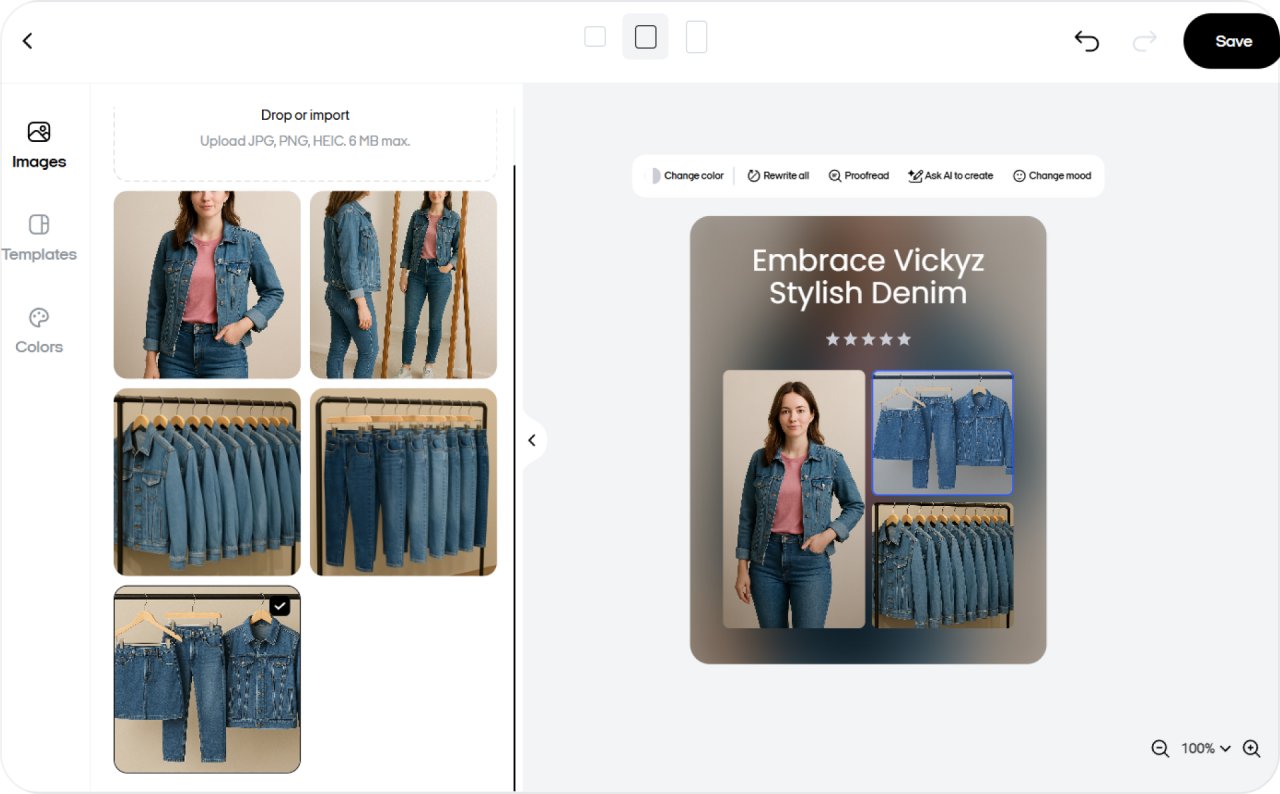Select the Change color menu item
The image size is (1280, 794).
692,175
